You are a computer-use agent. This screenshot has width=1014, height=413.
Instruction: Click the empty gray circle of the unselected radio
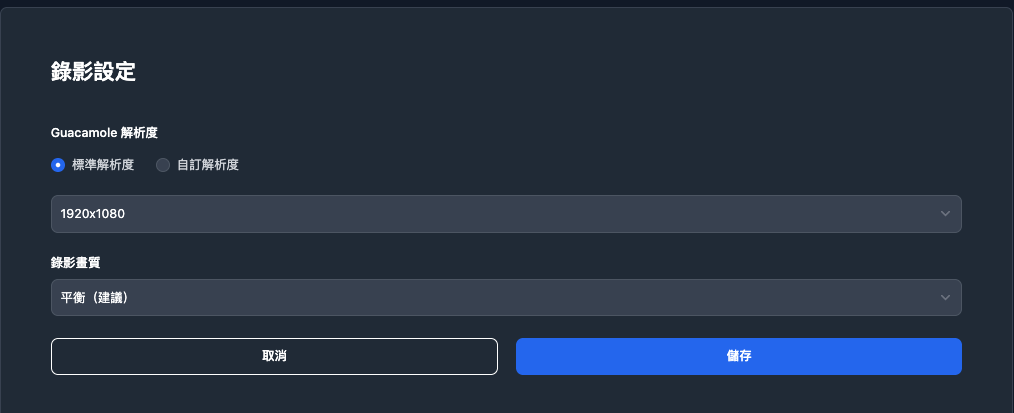tap(163, 165)
